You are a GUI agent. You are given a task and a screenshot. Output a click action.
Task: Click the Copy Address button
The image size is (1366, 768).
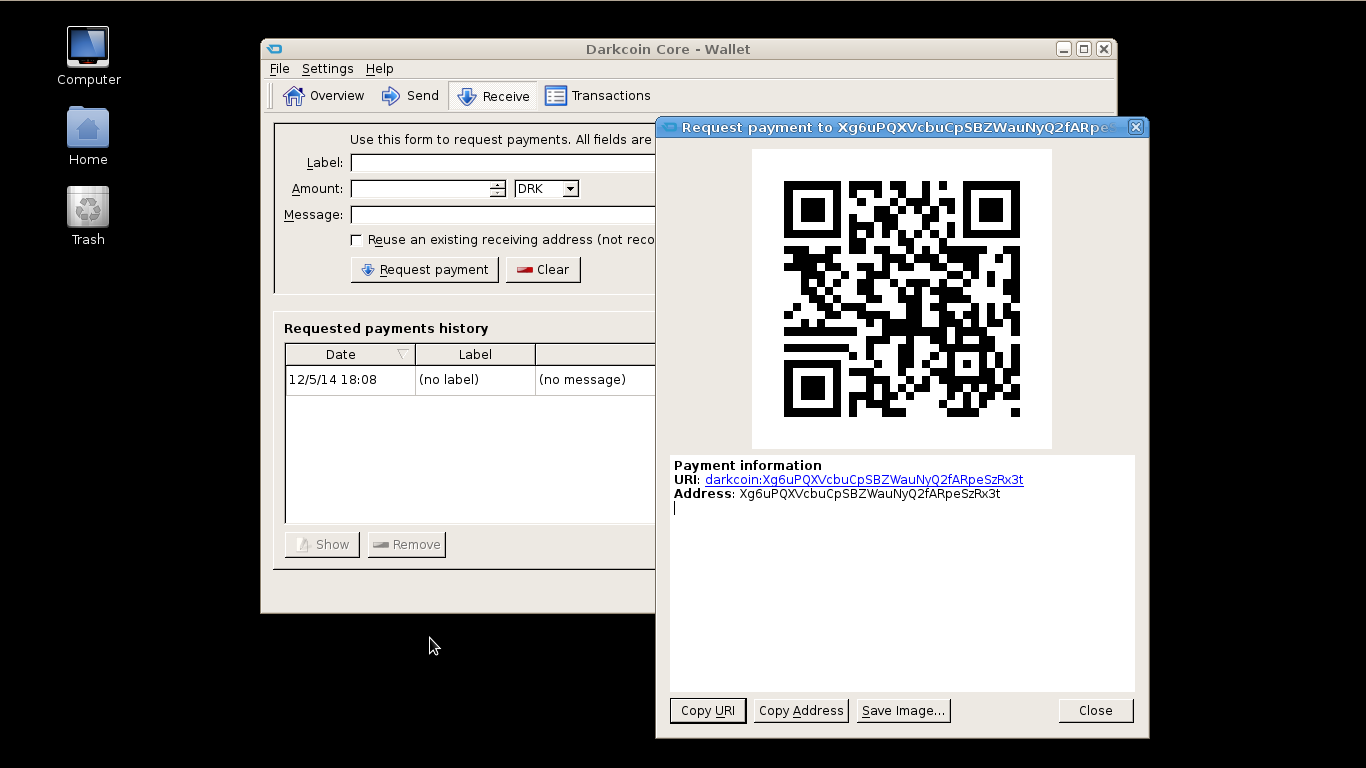pos(801,711)
